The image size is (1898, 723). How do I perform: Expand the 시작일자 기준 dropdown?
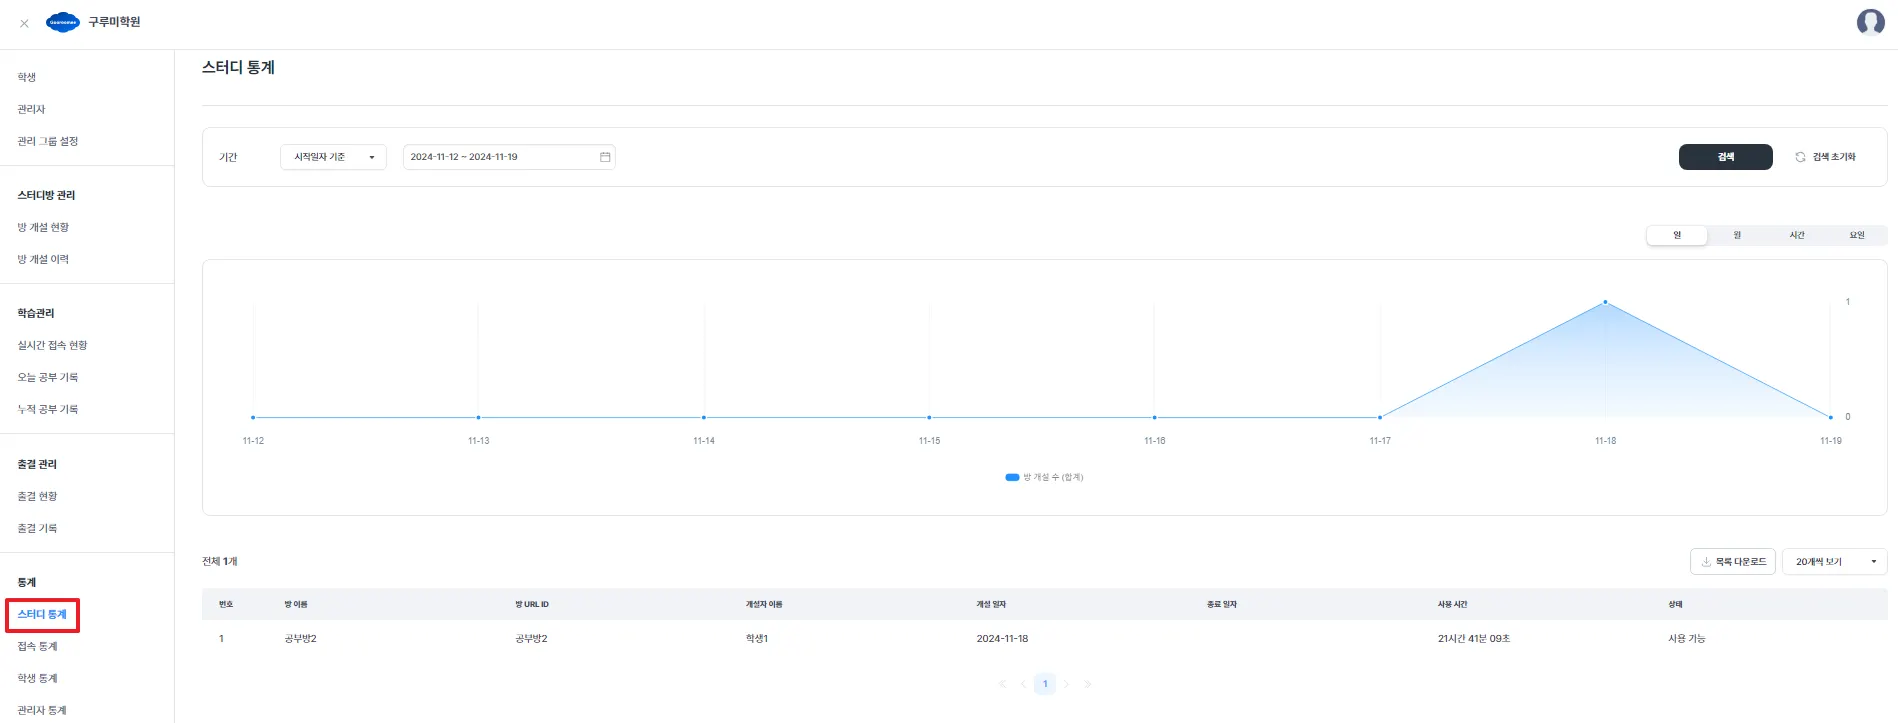(x=333, y=157)
